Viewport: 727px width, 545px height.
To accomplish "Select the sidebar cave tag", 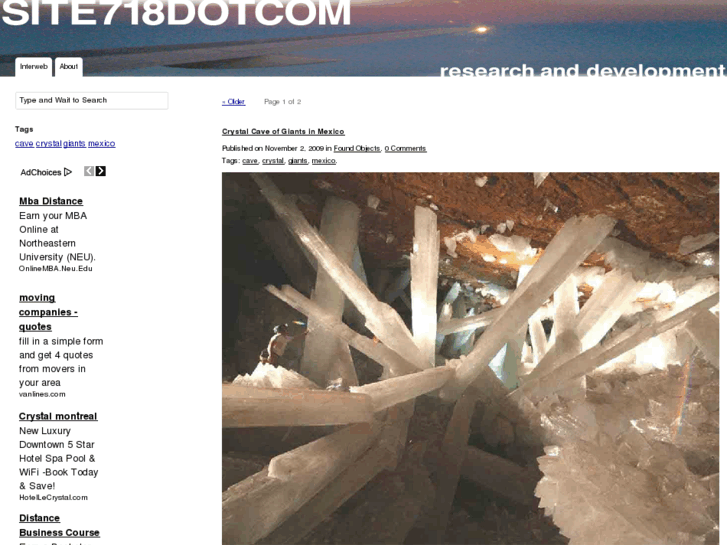I will tap(24, 143).
